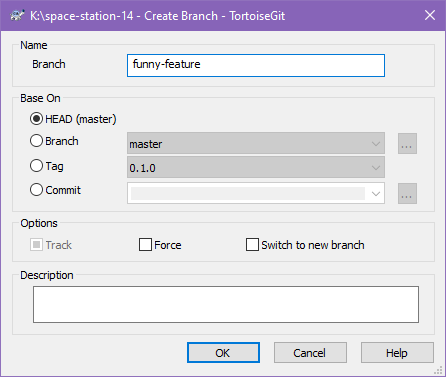Click the Commit hash text field
The image size is (446, 377).
248,193
